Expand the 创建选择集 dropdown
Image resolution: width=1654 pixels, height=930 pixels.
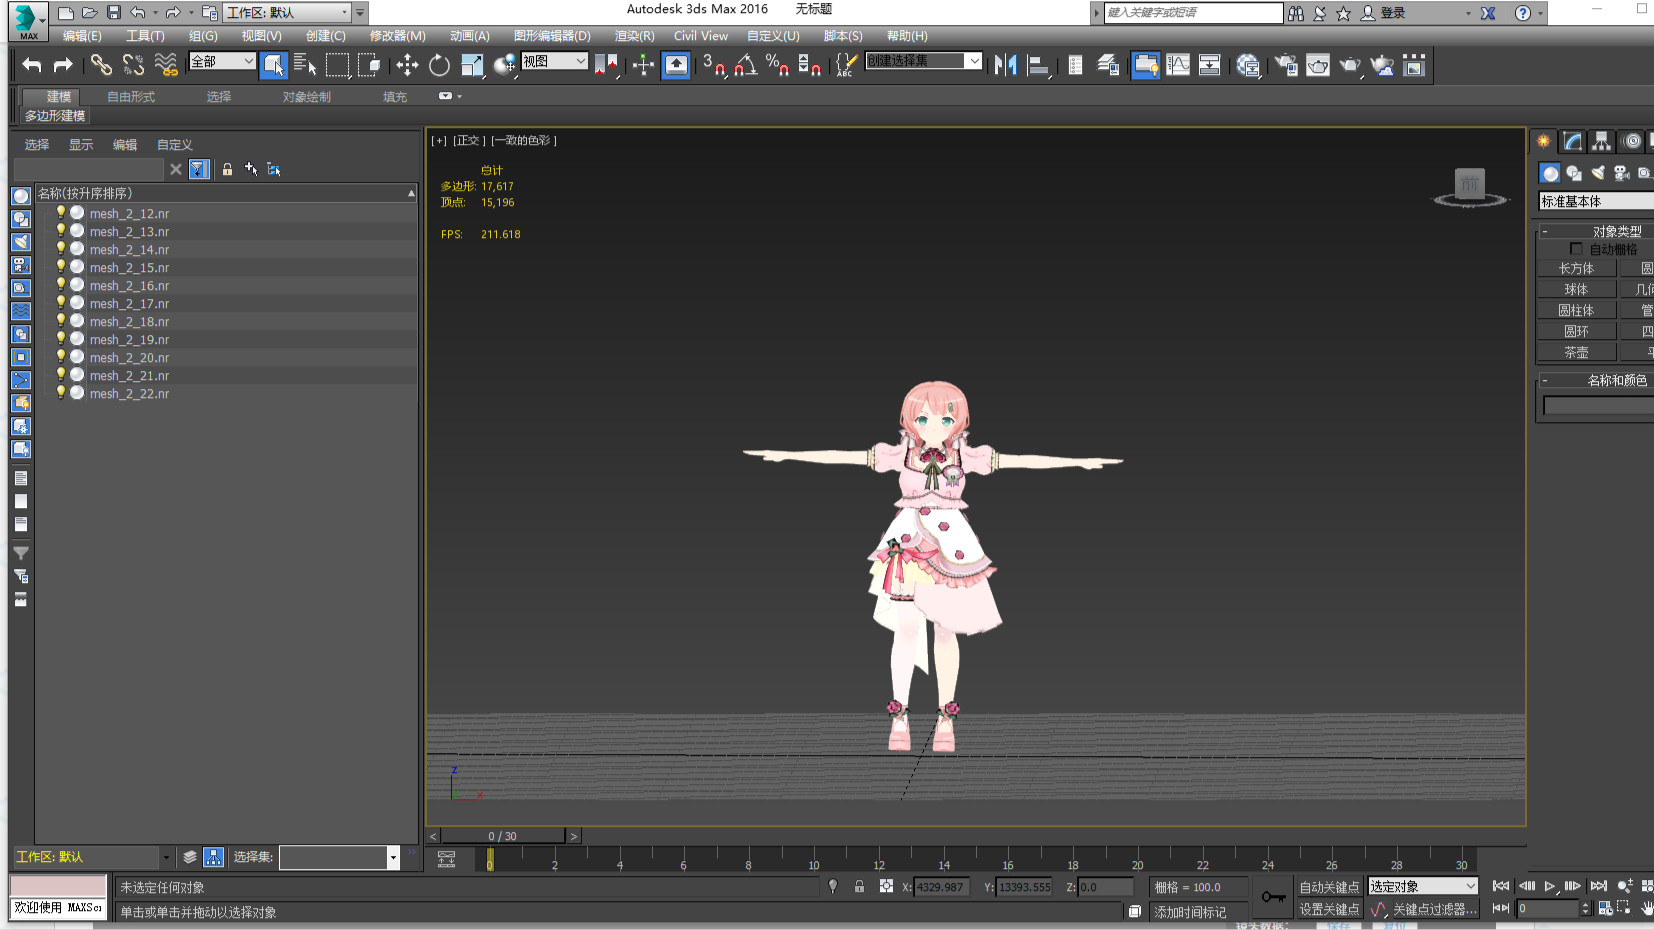point(973,61)
